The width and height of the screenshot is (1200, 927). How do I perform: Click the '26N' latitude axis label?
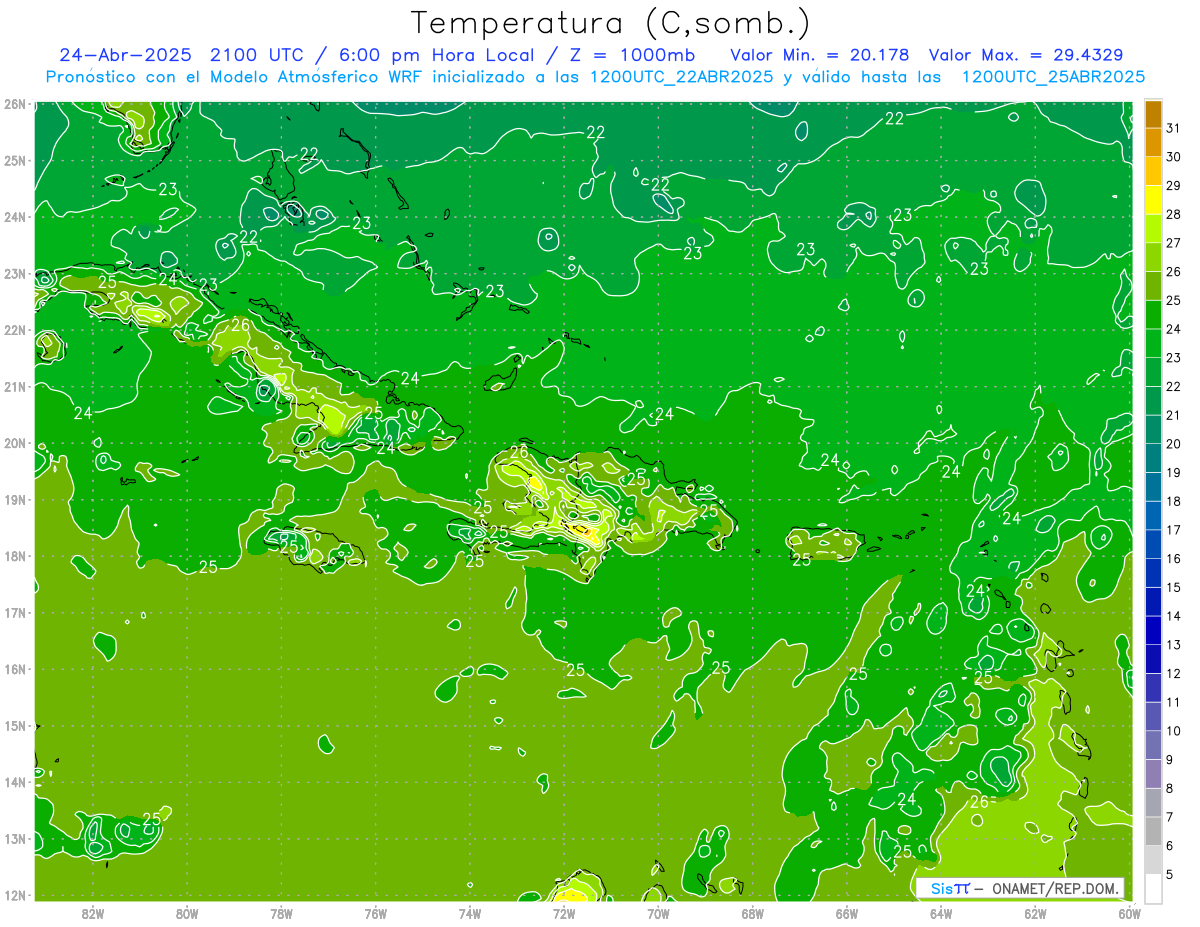click(15, 104)
